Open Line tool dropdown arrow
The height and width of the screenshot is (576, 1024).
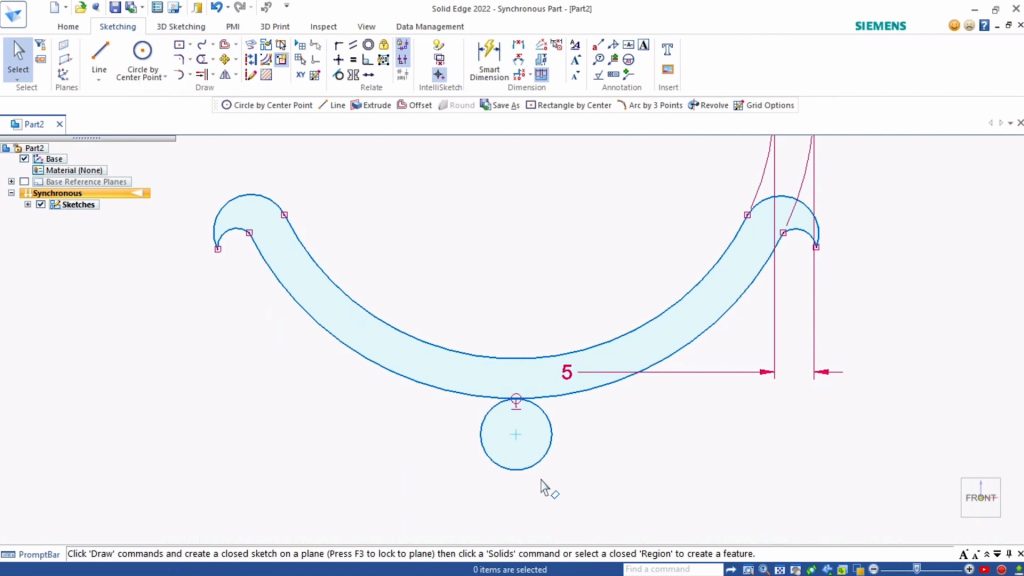coord(99,80)
